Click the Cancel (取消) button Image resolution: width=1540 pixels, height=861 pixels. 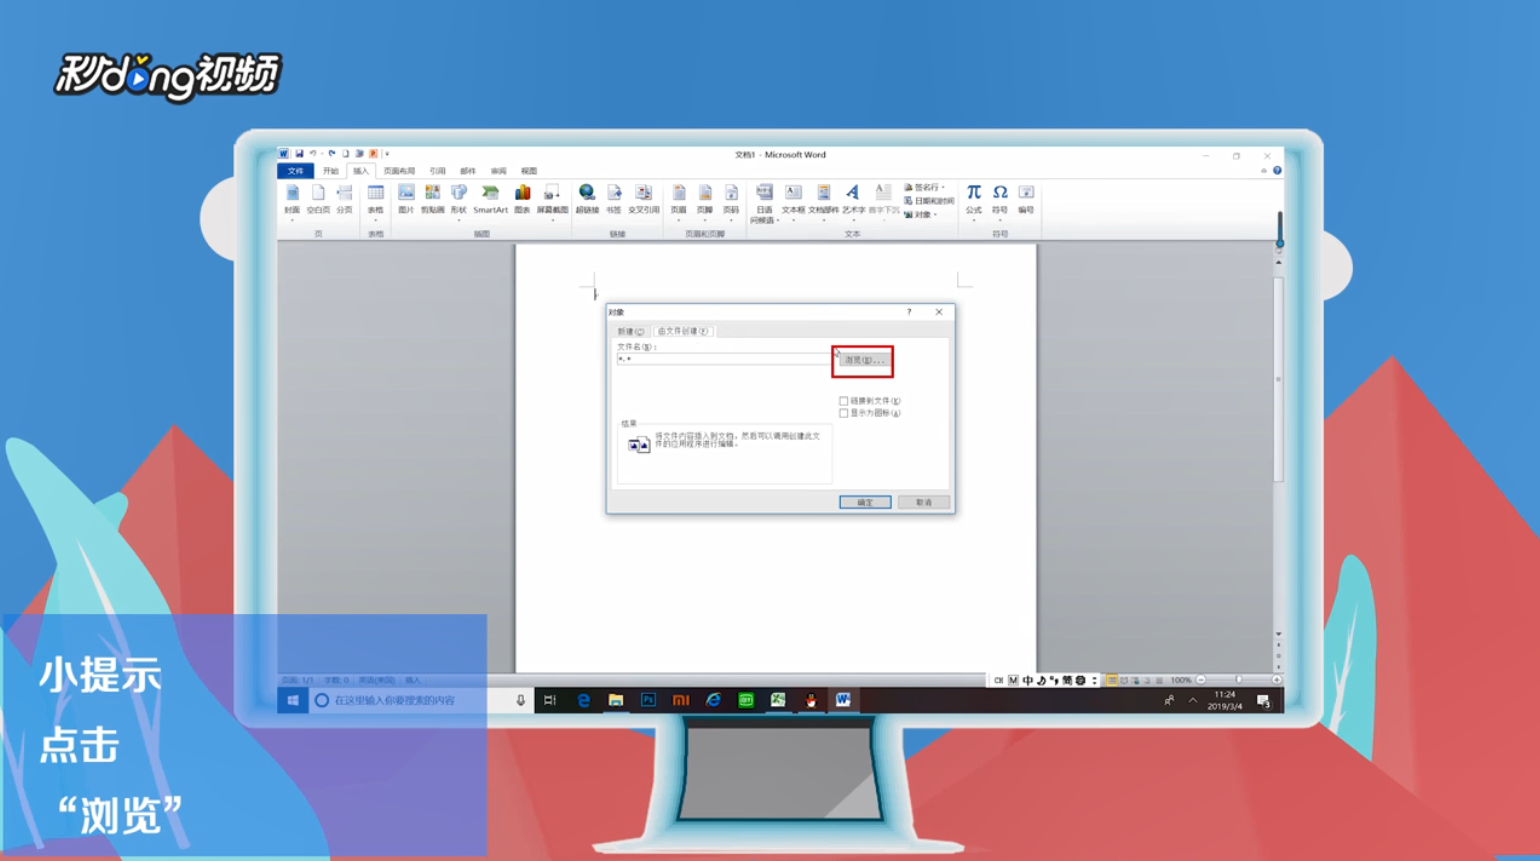[923, 502]
